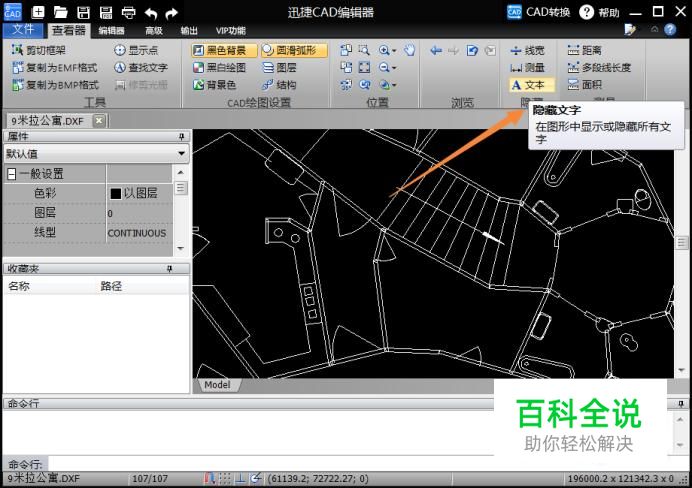Image resolution: width=692 pixels, height=488 pixels.
Task: Click the new file icon in title bar
Action: pos(38,12)
